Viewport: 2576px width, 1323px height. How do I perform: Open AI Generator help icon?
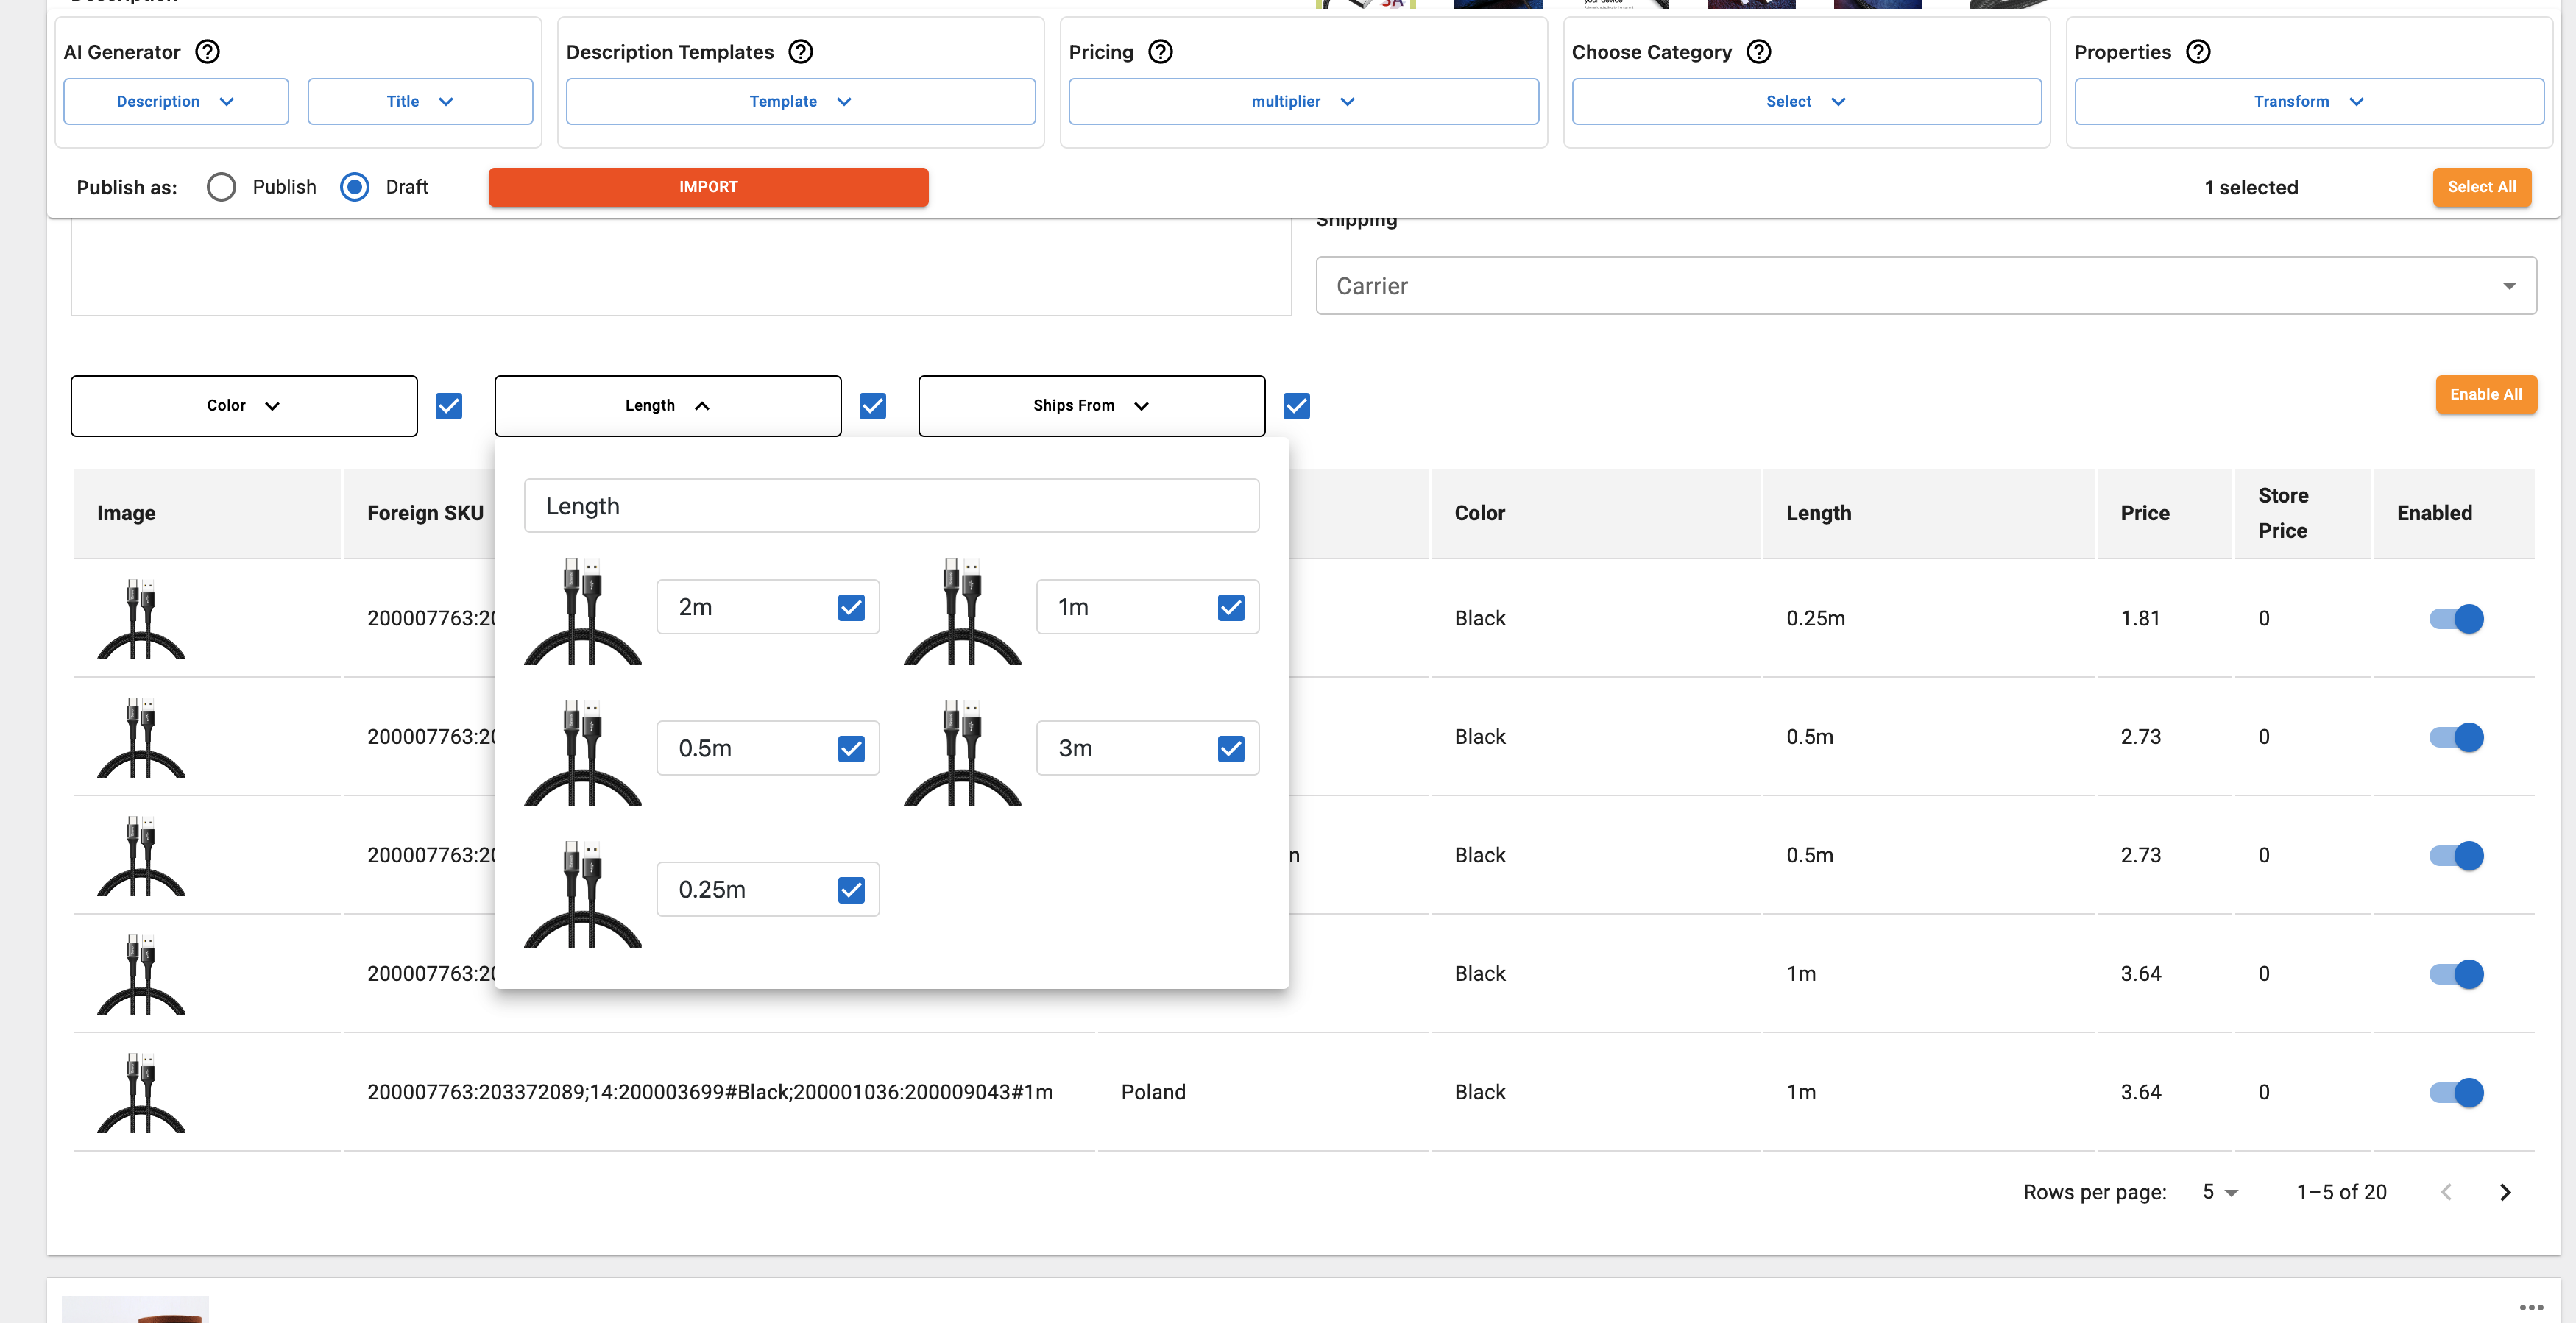tap(207, 52)
